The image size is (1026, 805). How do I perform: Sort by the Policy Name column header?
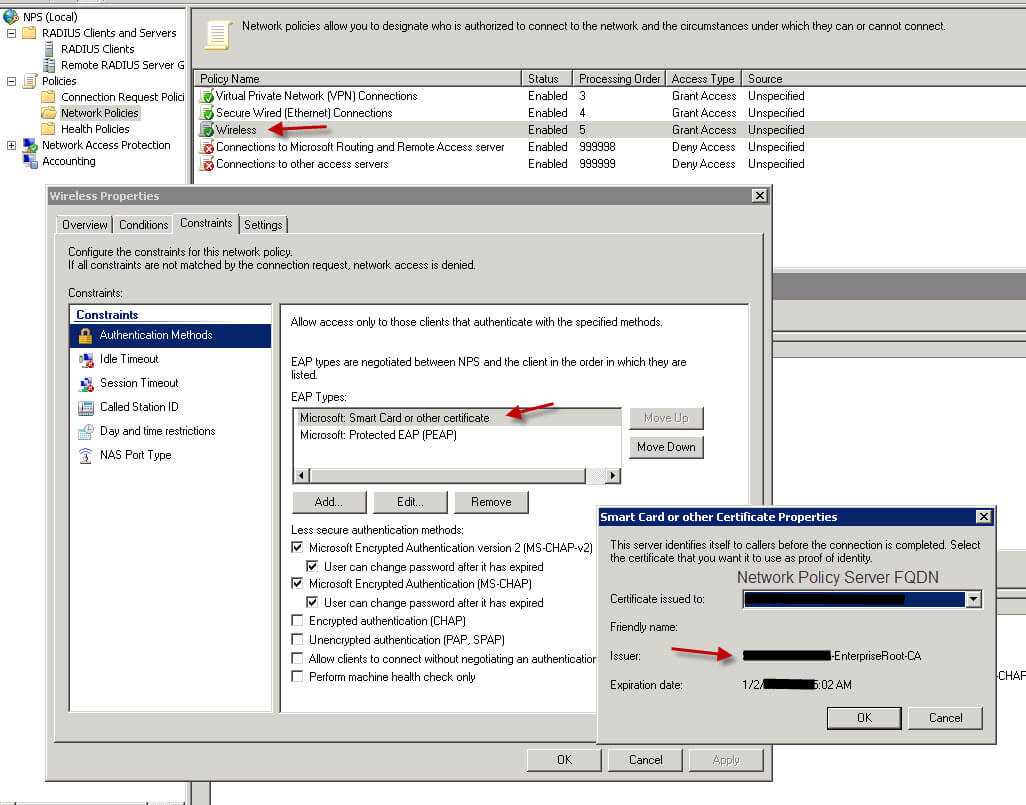point(357,79)
